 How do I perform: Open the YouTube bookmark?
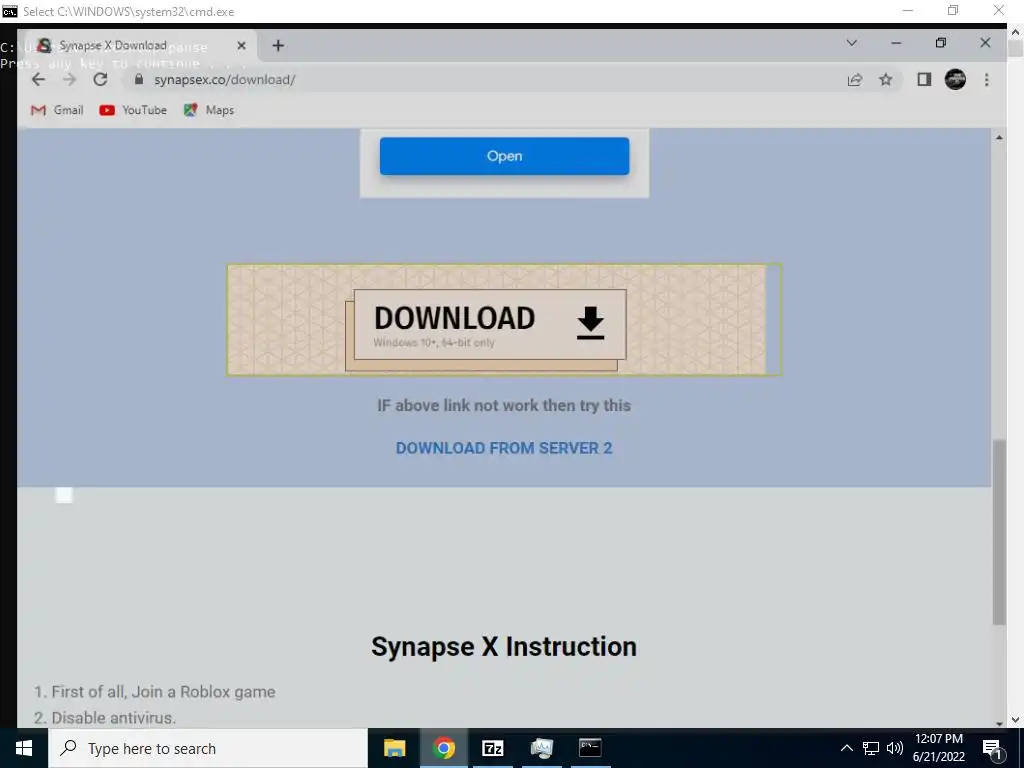(133, 110)
